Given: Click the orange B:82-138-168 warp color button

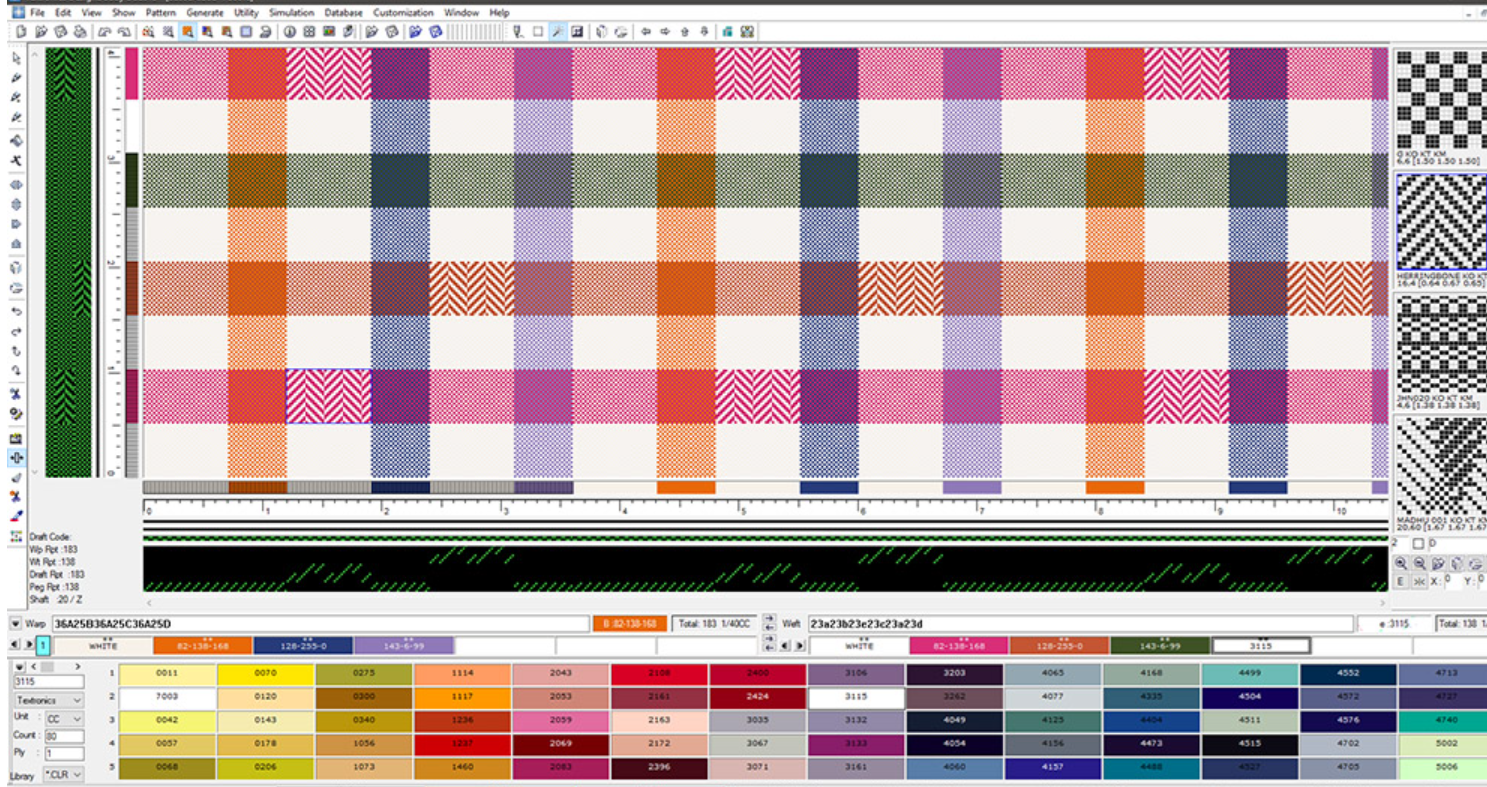Looking at the screenshot, I should [x=629, y=624].
